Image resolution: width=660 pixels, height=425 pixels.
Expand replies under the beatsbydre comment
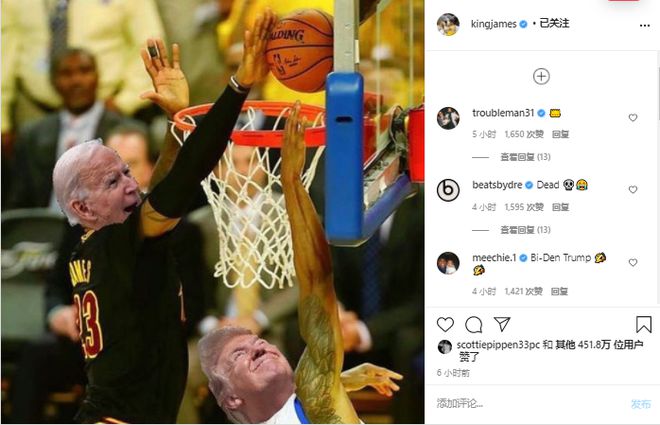[525, 230]
